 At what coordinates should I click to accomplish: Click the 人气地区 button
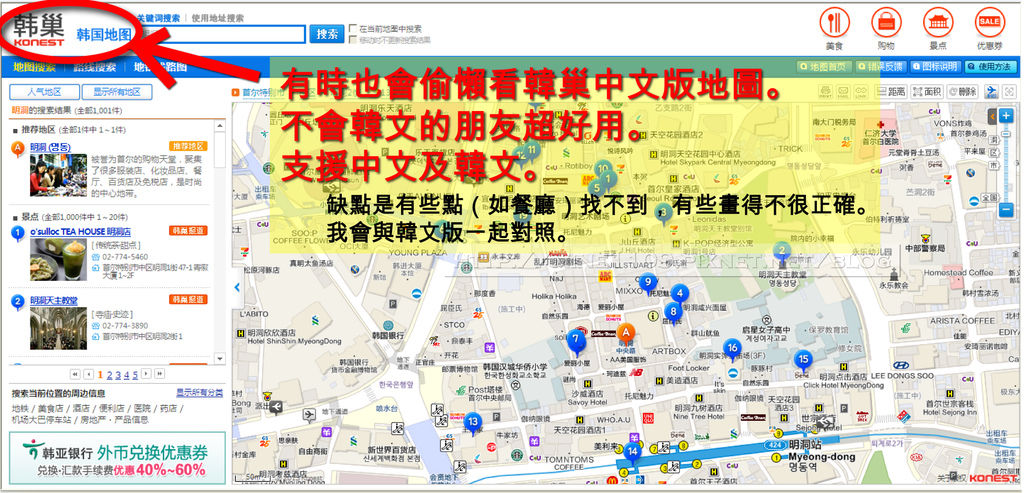point(44,92)
